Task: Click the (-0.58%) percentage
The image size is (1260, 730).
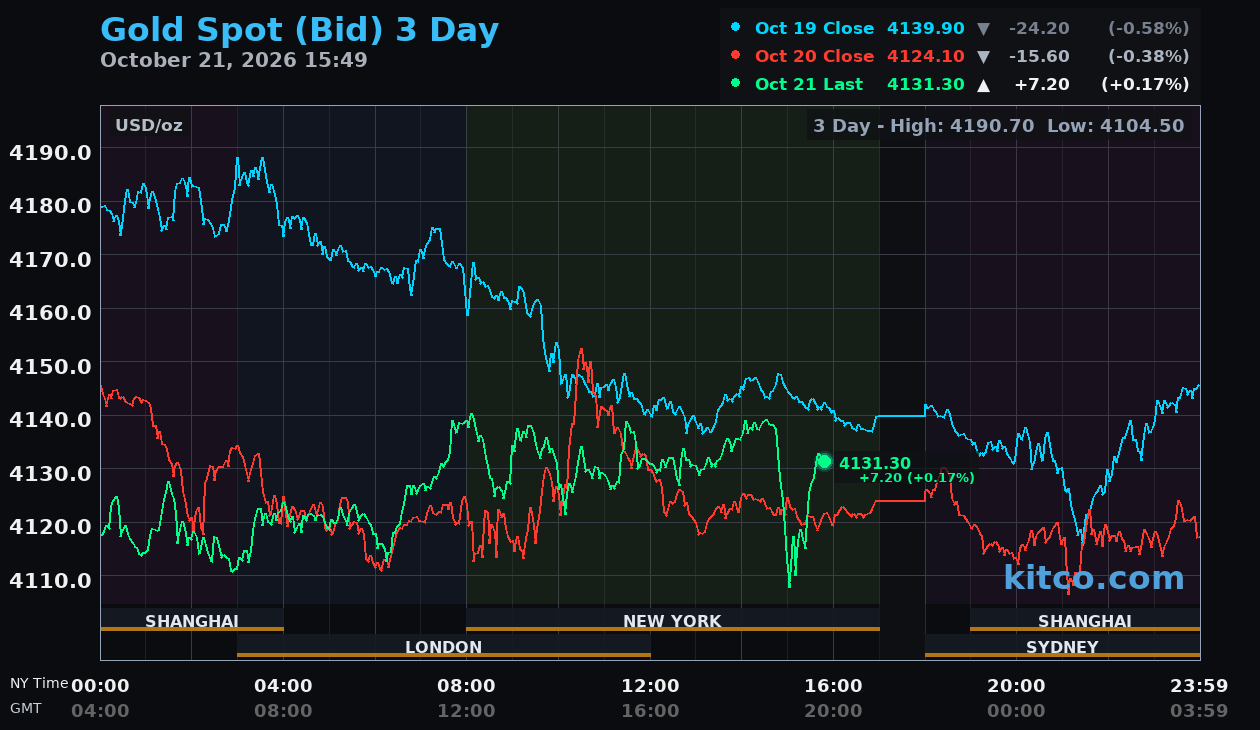Action: click(x=1149, y=28)
